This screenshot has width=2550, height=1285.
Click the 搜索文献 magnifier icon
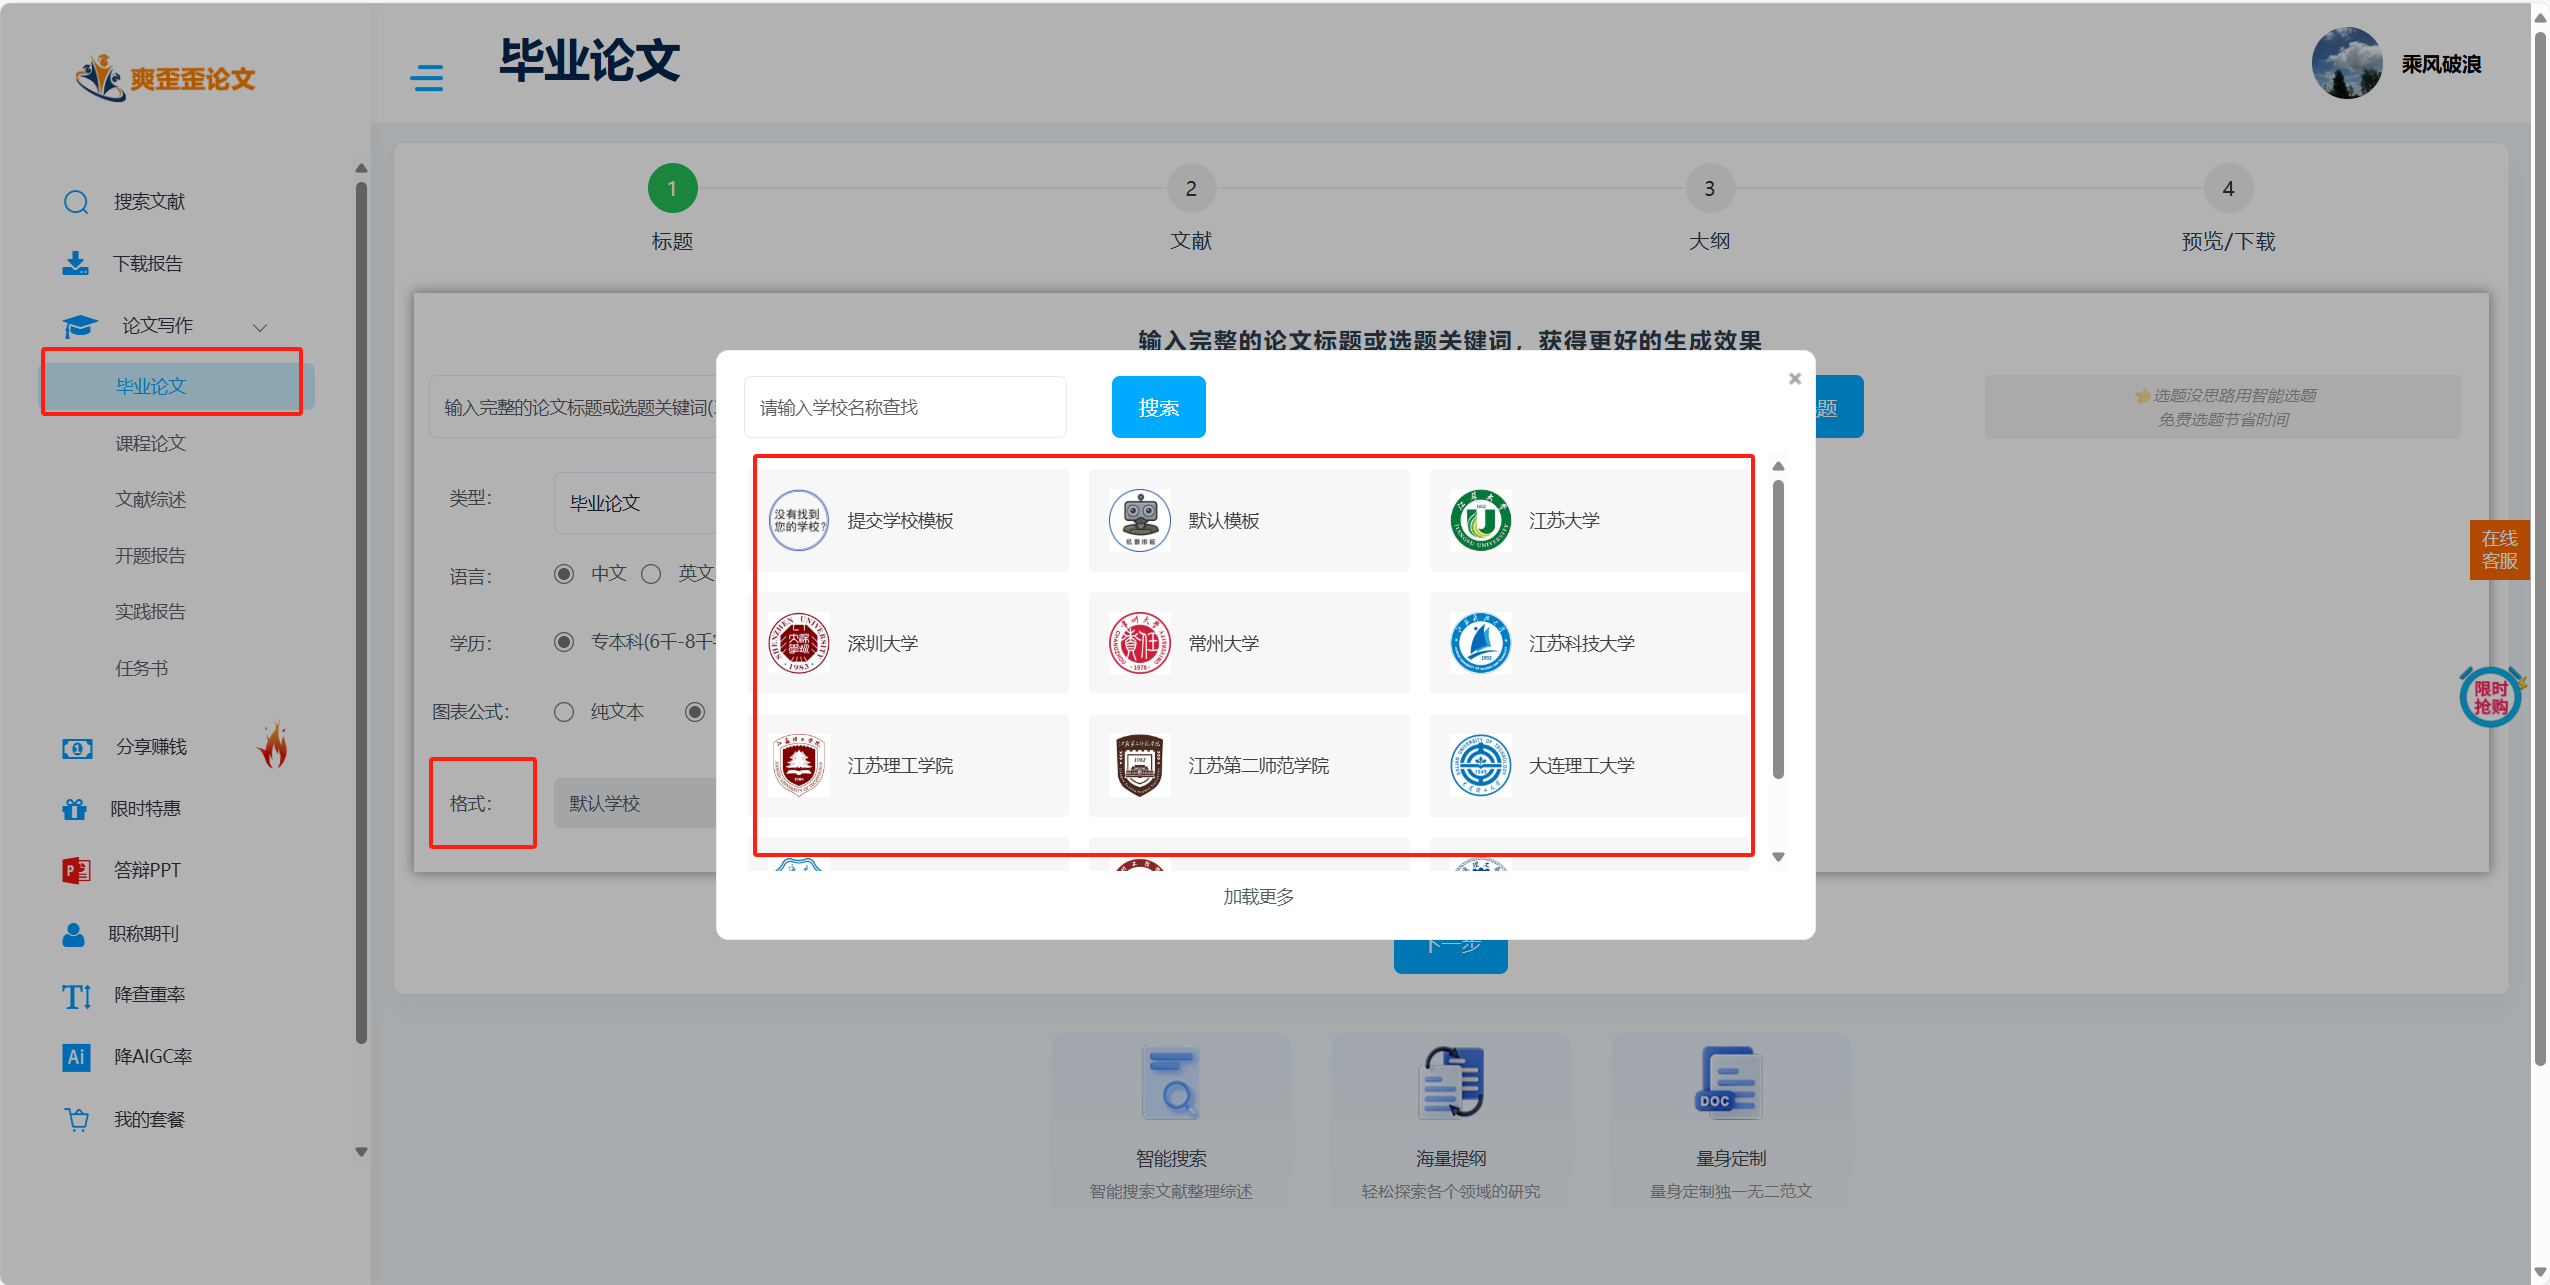76,202
